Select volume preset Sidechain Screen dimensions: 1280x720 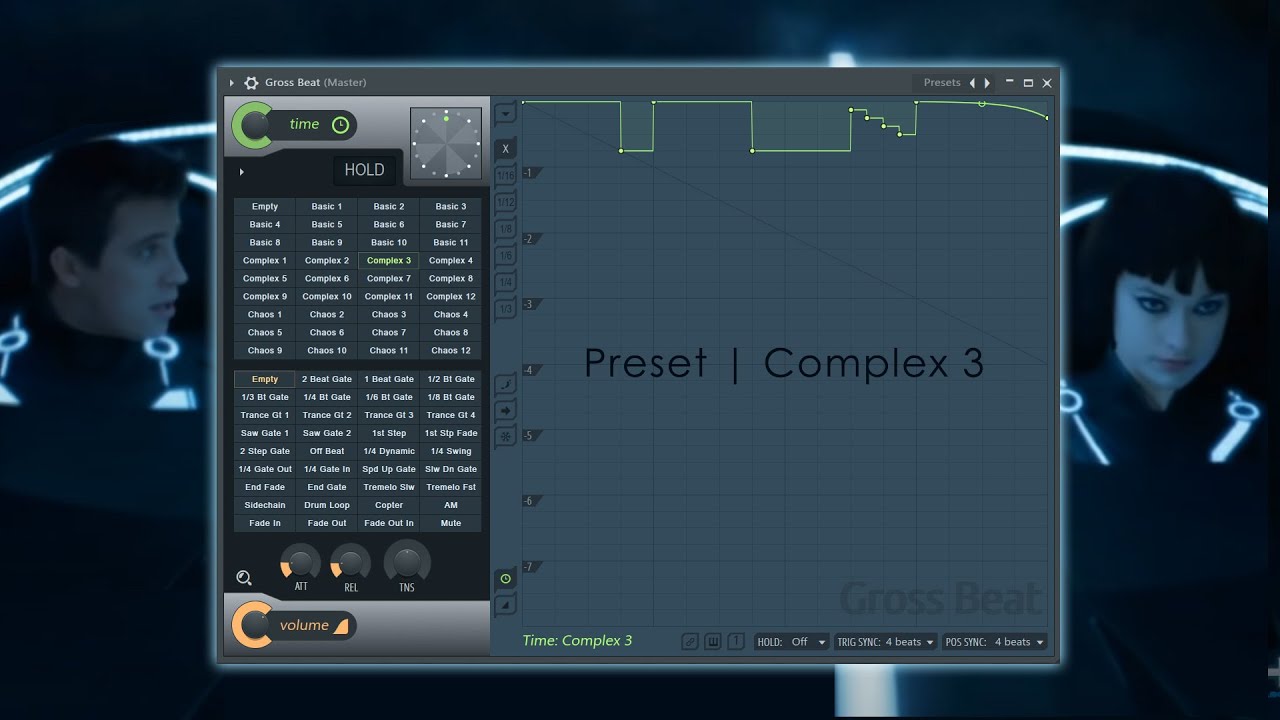[265, 506]
